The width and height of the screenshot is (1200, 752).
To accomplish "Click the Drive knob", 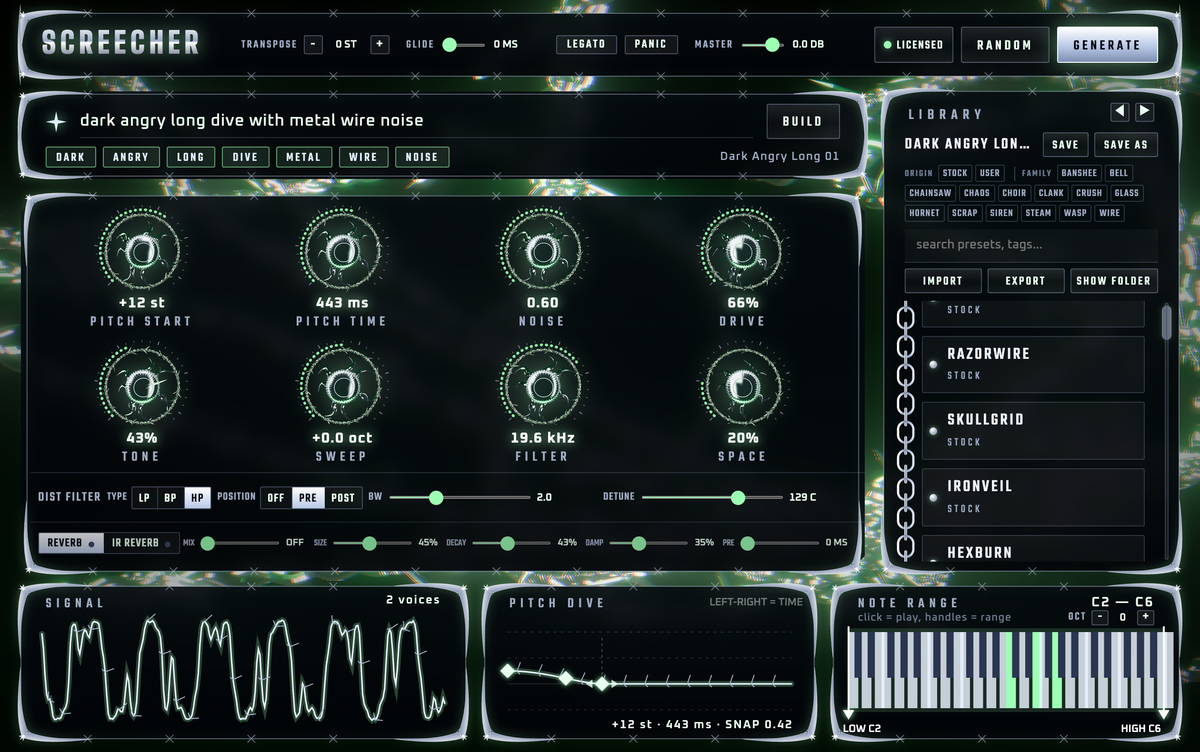I will (741, 249).
